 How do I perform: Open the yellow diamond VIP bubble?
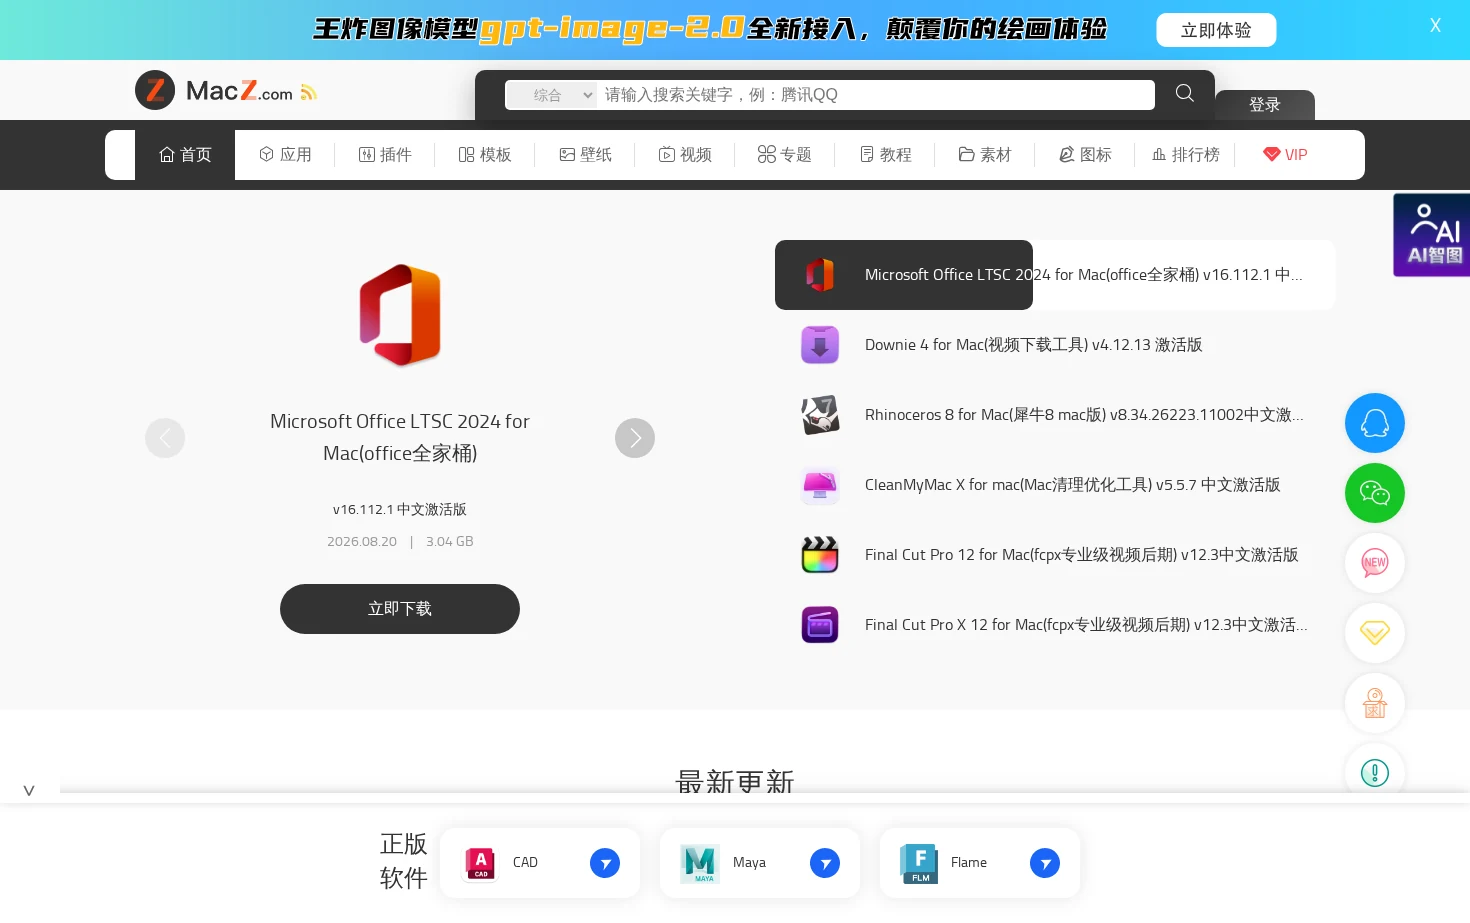coord(1375,633)
